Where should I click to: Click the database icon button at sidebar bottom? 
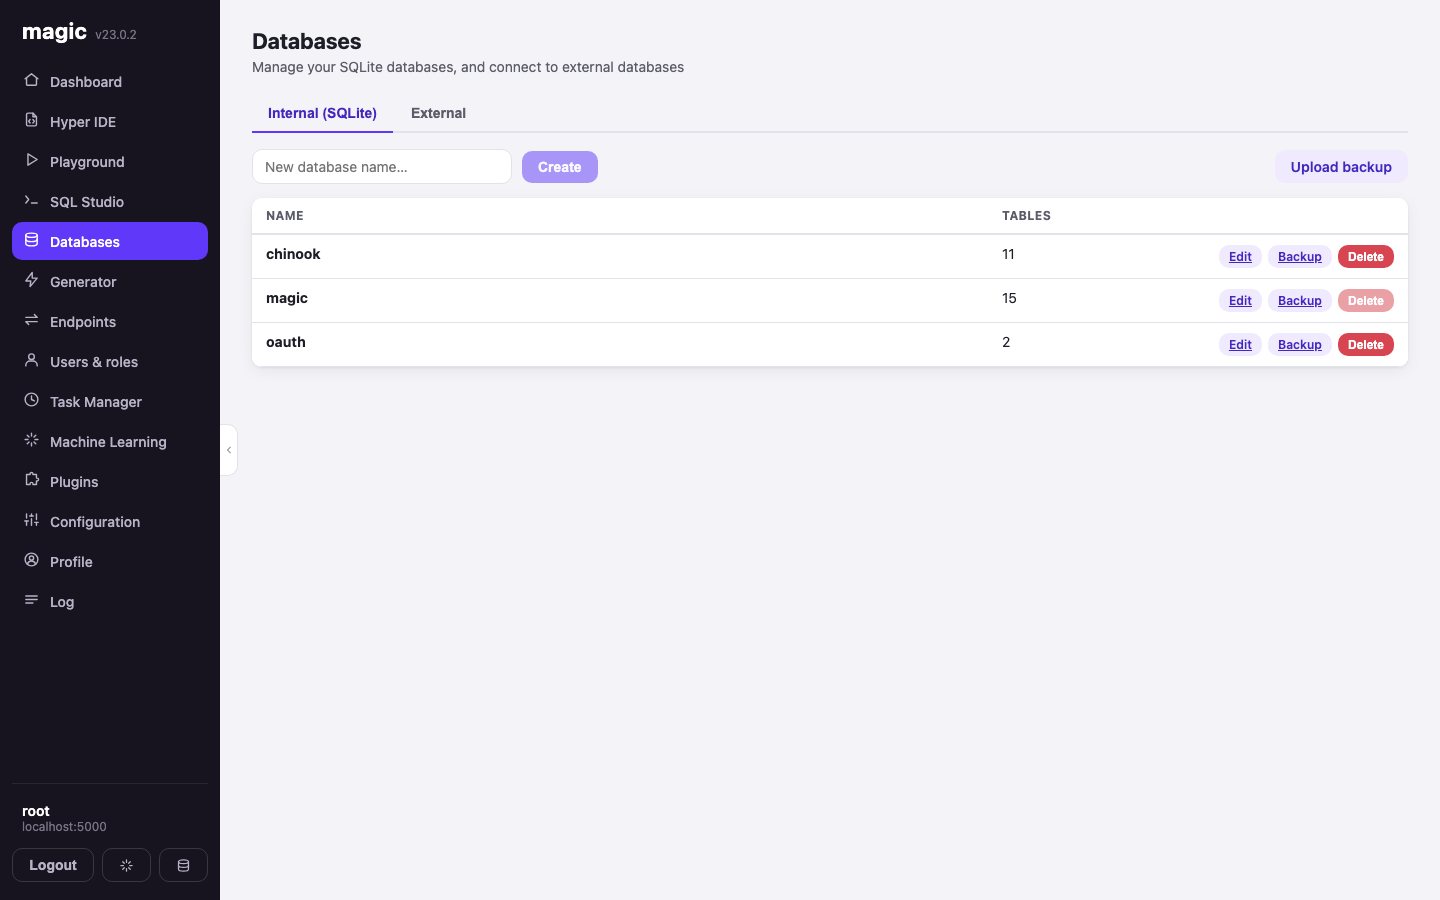[x=183, y=865]
